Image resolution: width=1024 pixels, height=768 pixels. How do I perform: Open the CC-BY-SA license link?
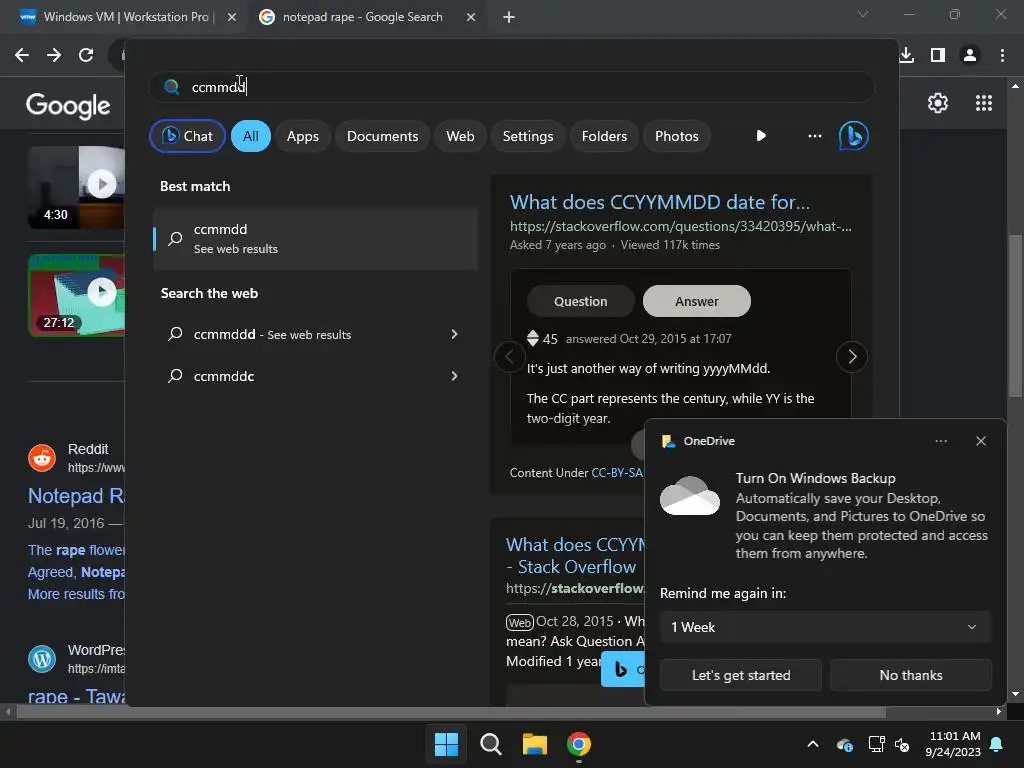[x=616, y=473]
